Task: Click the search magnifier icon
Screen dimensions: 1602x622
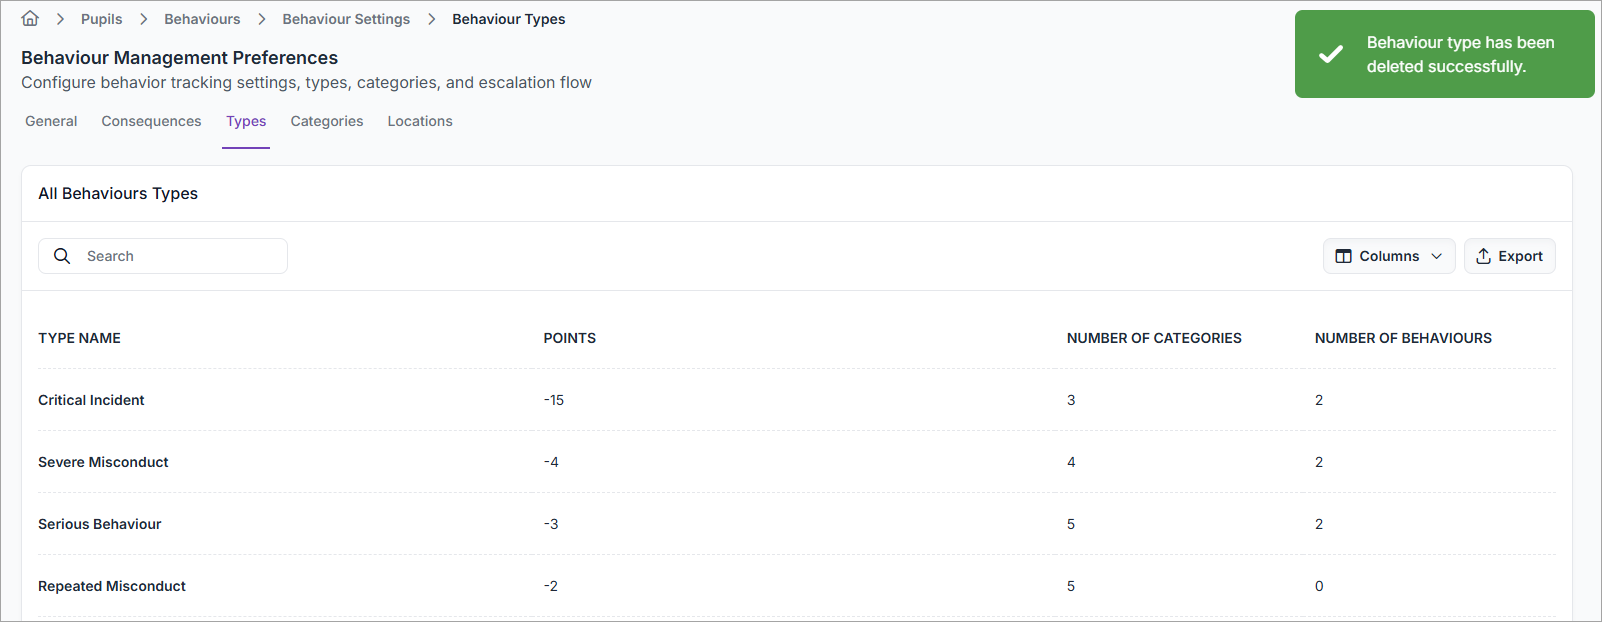Action: point(62,256)
